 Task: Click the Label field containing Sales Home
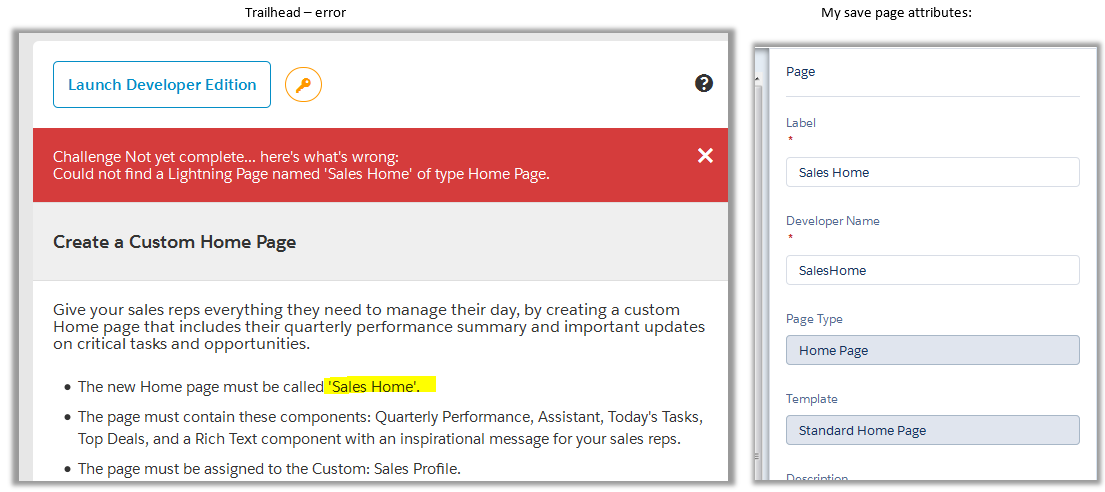pyautogui.click(x=932, y=172)
